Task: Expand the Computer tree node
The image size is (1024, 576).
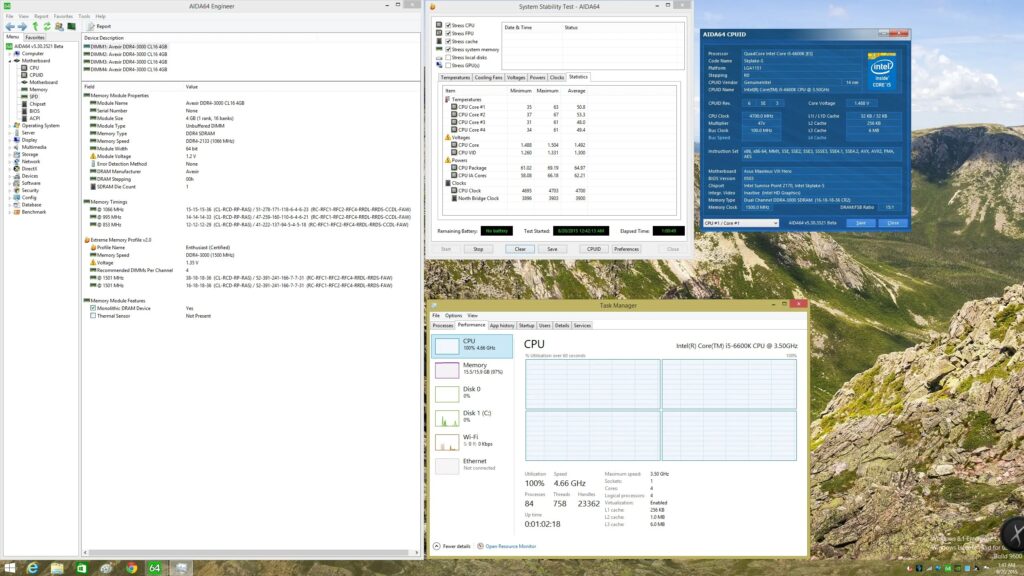Action: (9, 54)
